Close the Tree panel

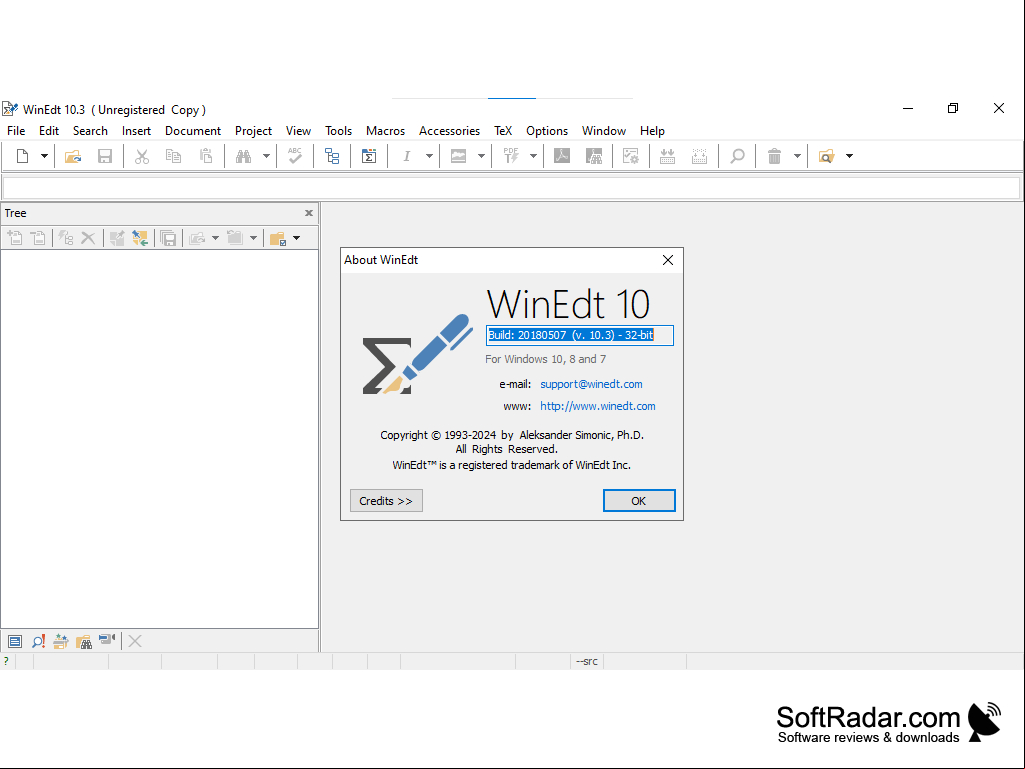[309, 213]
